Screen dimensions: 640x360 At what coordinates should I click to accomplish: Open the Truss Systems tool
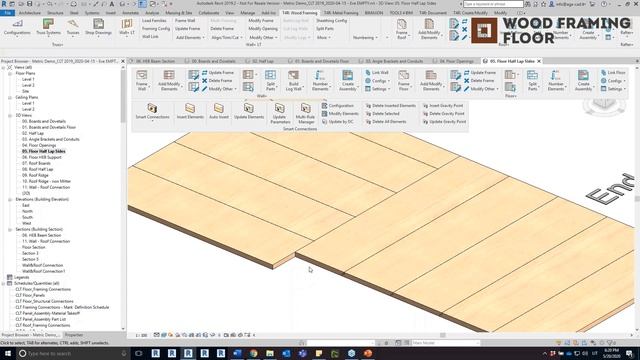coord(48,27)
